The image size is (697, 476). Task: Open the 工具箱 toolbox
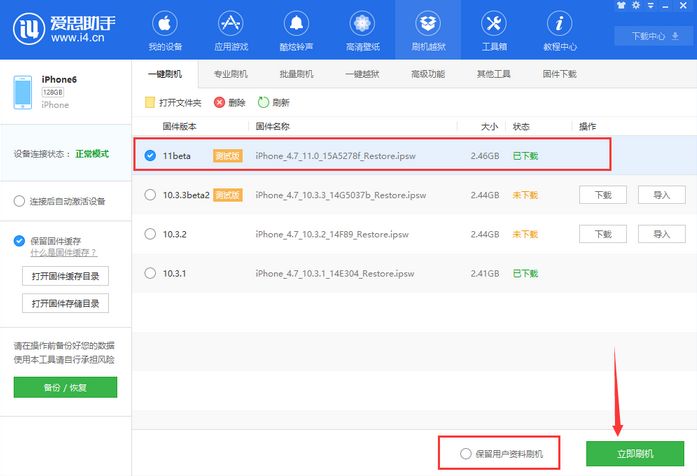[x=494, y=30]
